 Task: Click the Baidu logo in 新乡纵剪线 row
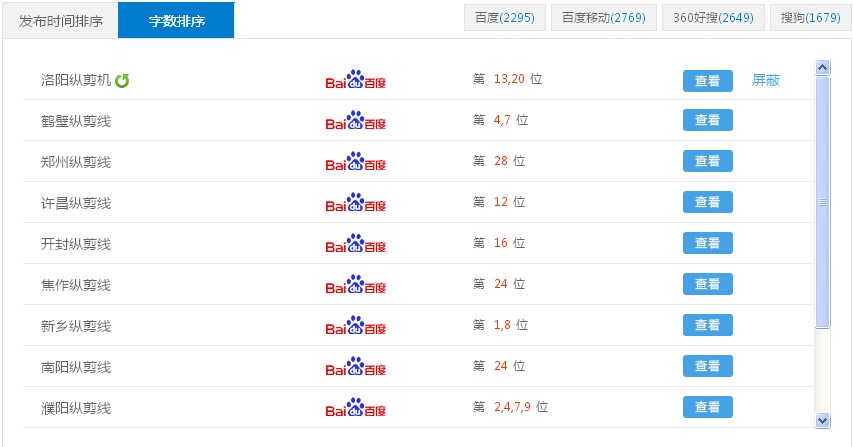coord(356,325)
